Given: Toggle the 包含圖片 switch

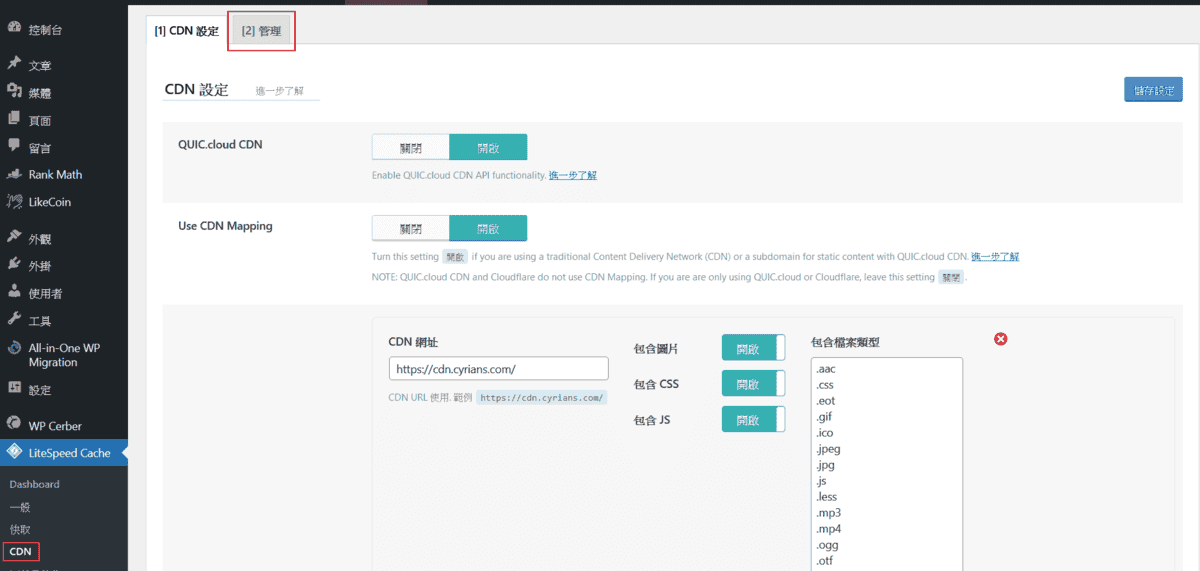Looking at the screenshot, I should (753, 349).
